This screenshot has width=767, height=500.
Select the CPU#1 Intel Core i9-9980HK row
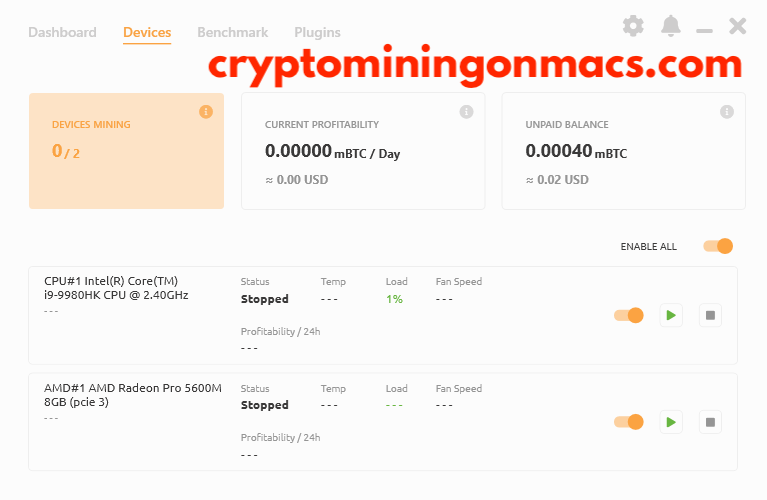tap(383, 316)
